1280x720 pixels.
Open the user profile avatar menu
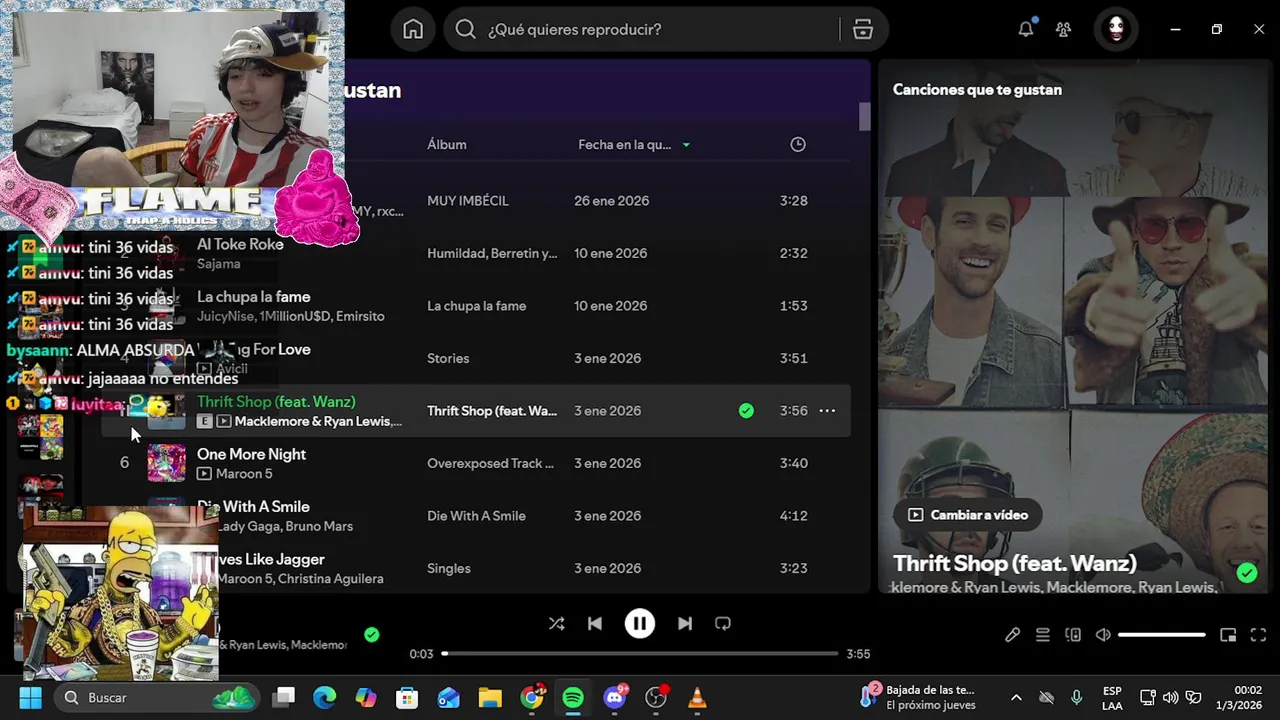[1116, 29]
